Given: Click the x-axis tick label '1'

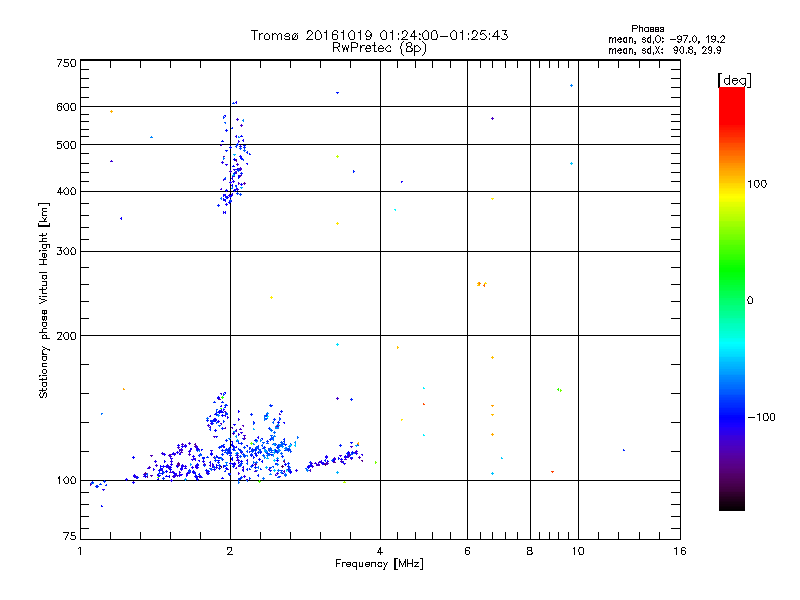Looking at the screenshot, I should click(80, 551).
